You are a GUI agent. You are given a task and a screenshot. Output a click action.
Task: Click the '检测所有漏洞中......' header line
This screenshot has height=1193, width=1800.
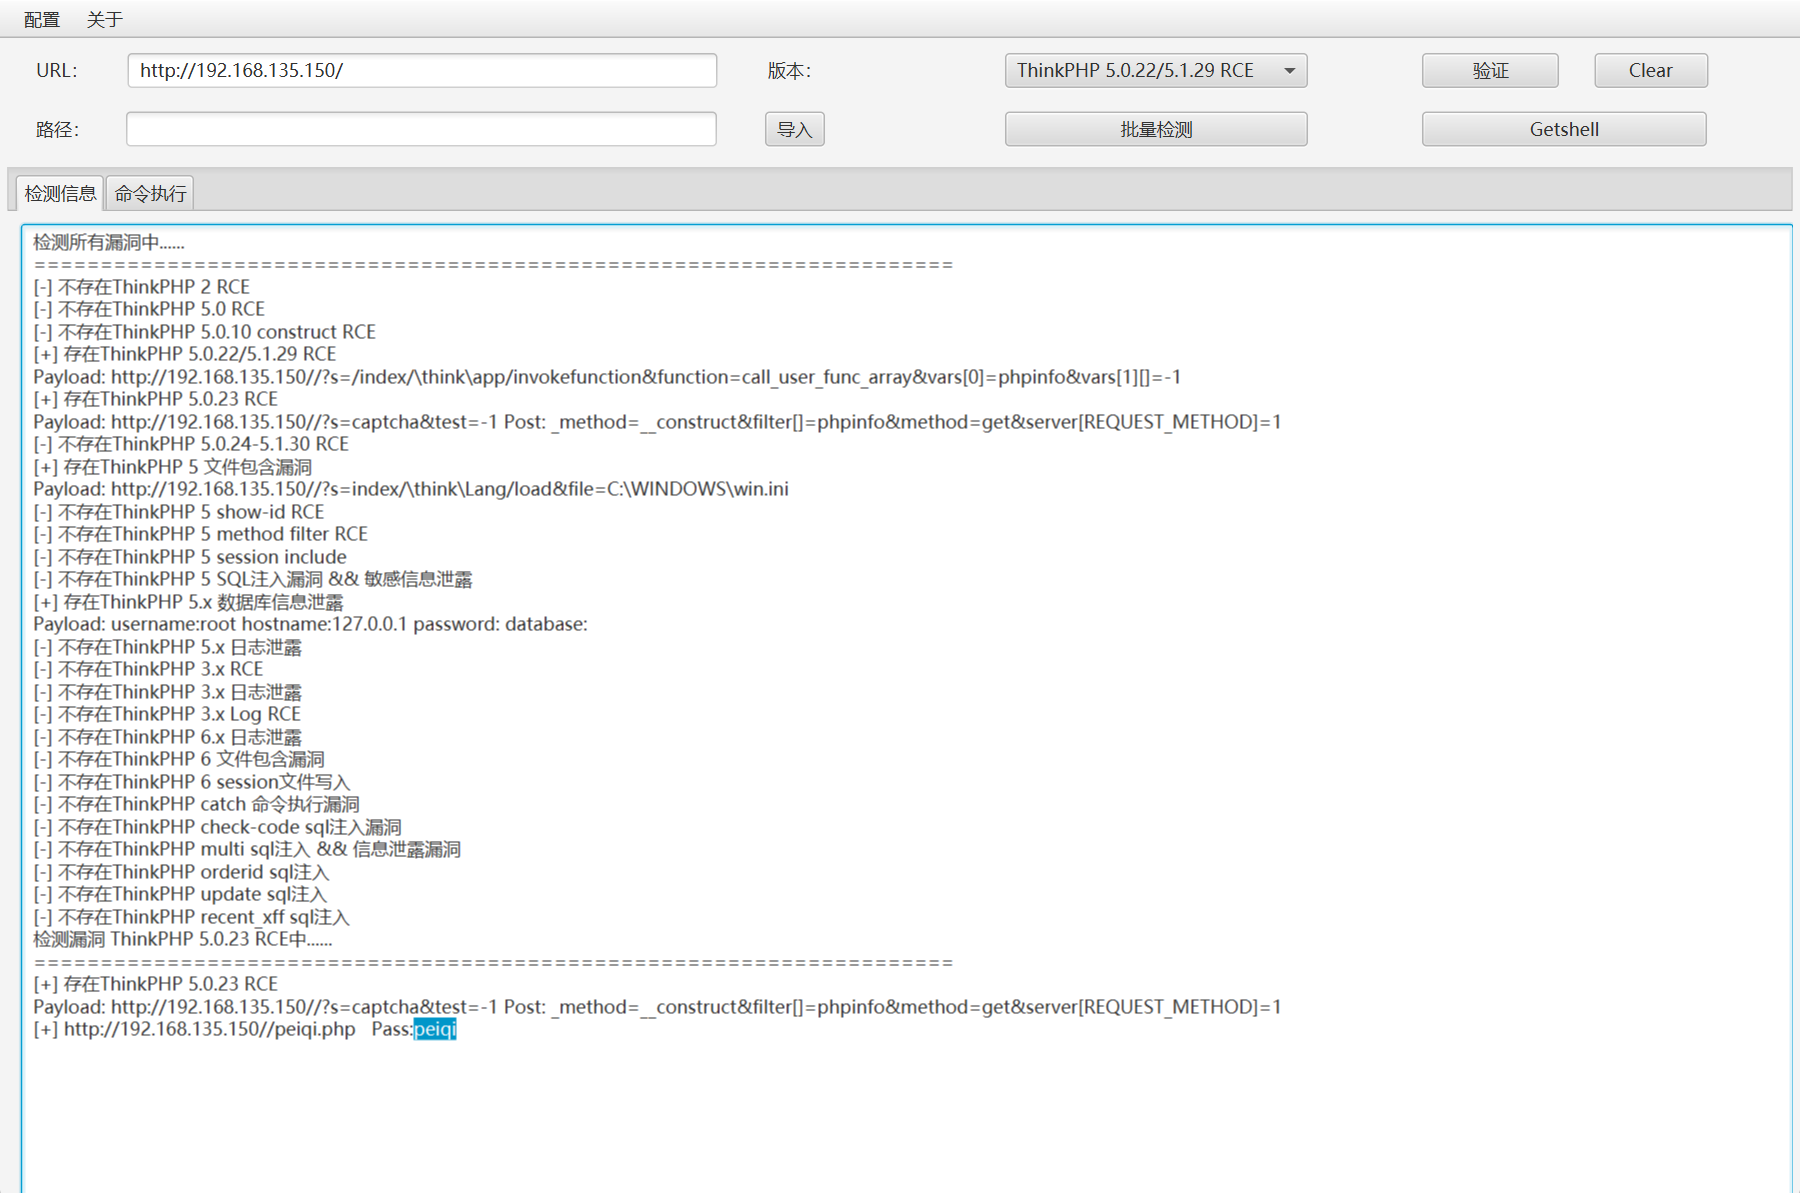[109, 242]
